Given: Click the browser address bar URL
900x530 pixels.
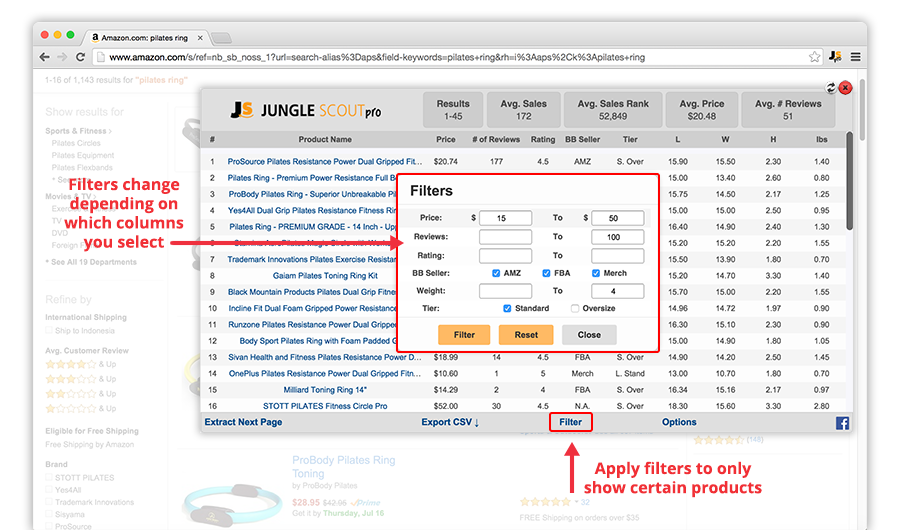Looking at the screenshot, I should click(x=377, y=57).
